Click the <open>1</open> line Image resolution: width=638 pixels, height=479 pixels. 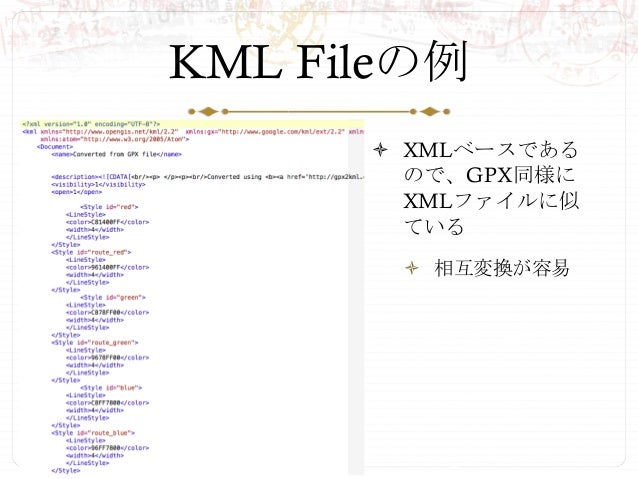76,192
